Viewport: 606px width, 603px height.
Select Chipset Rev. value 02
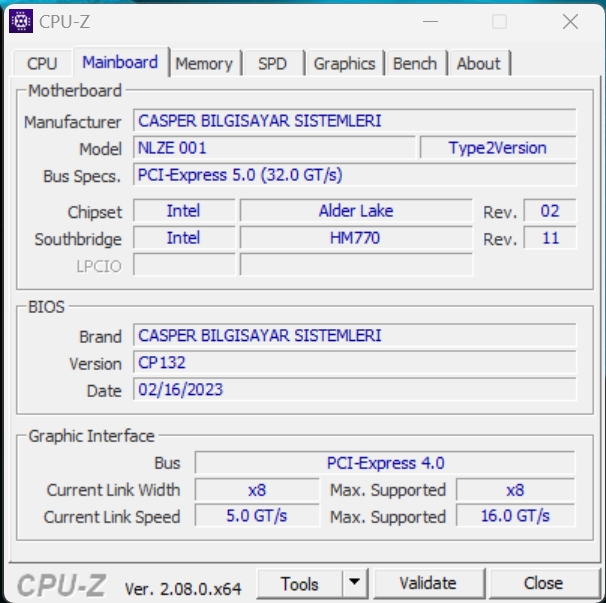coord(550,211)
